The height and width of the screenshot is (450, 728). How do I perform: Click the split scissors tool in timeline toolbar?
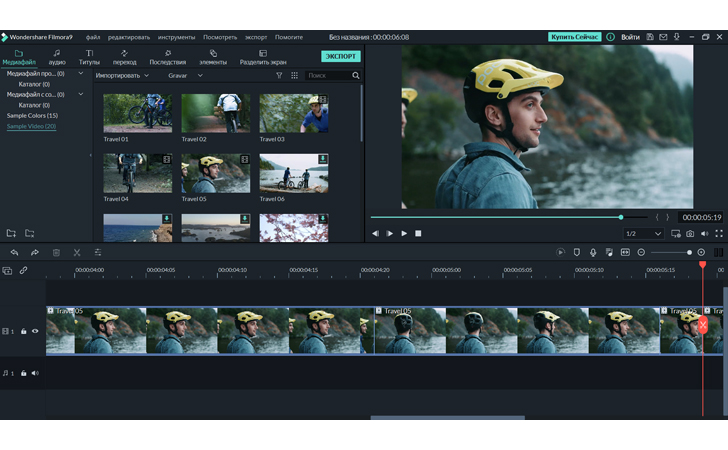click(77, 253)
